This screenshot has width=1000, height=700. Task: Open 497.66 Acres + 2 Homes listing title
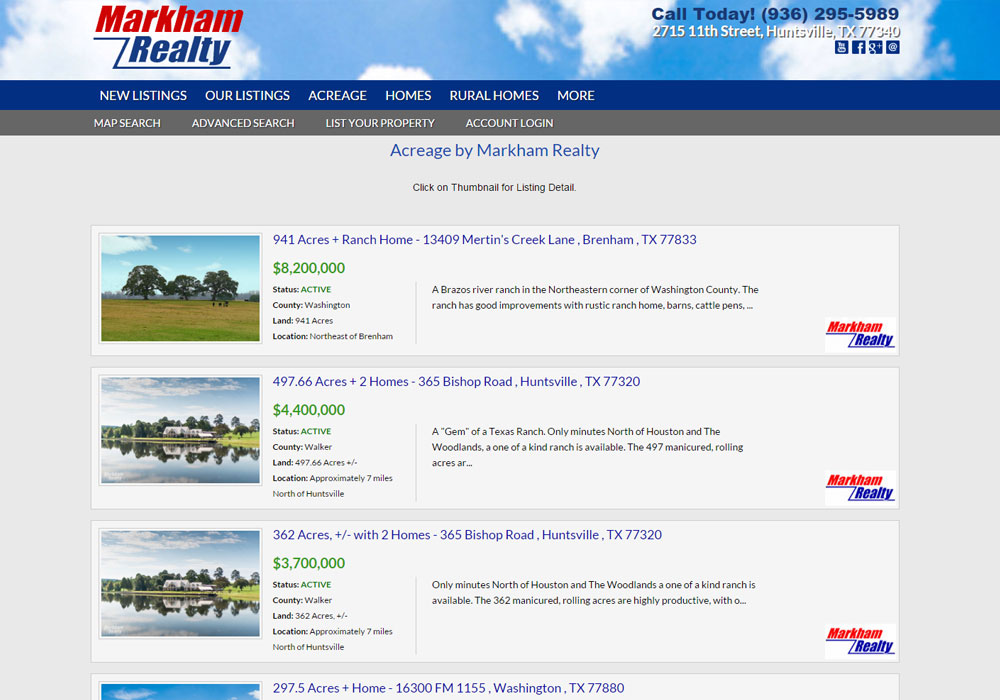[457, 382]
